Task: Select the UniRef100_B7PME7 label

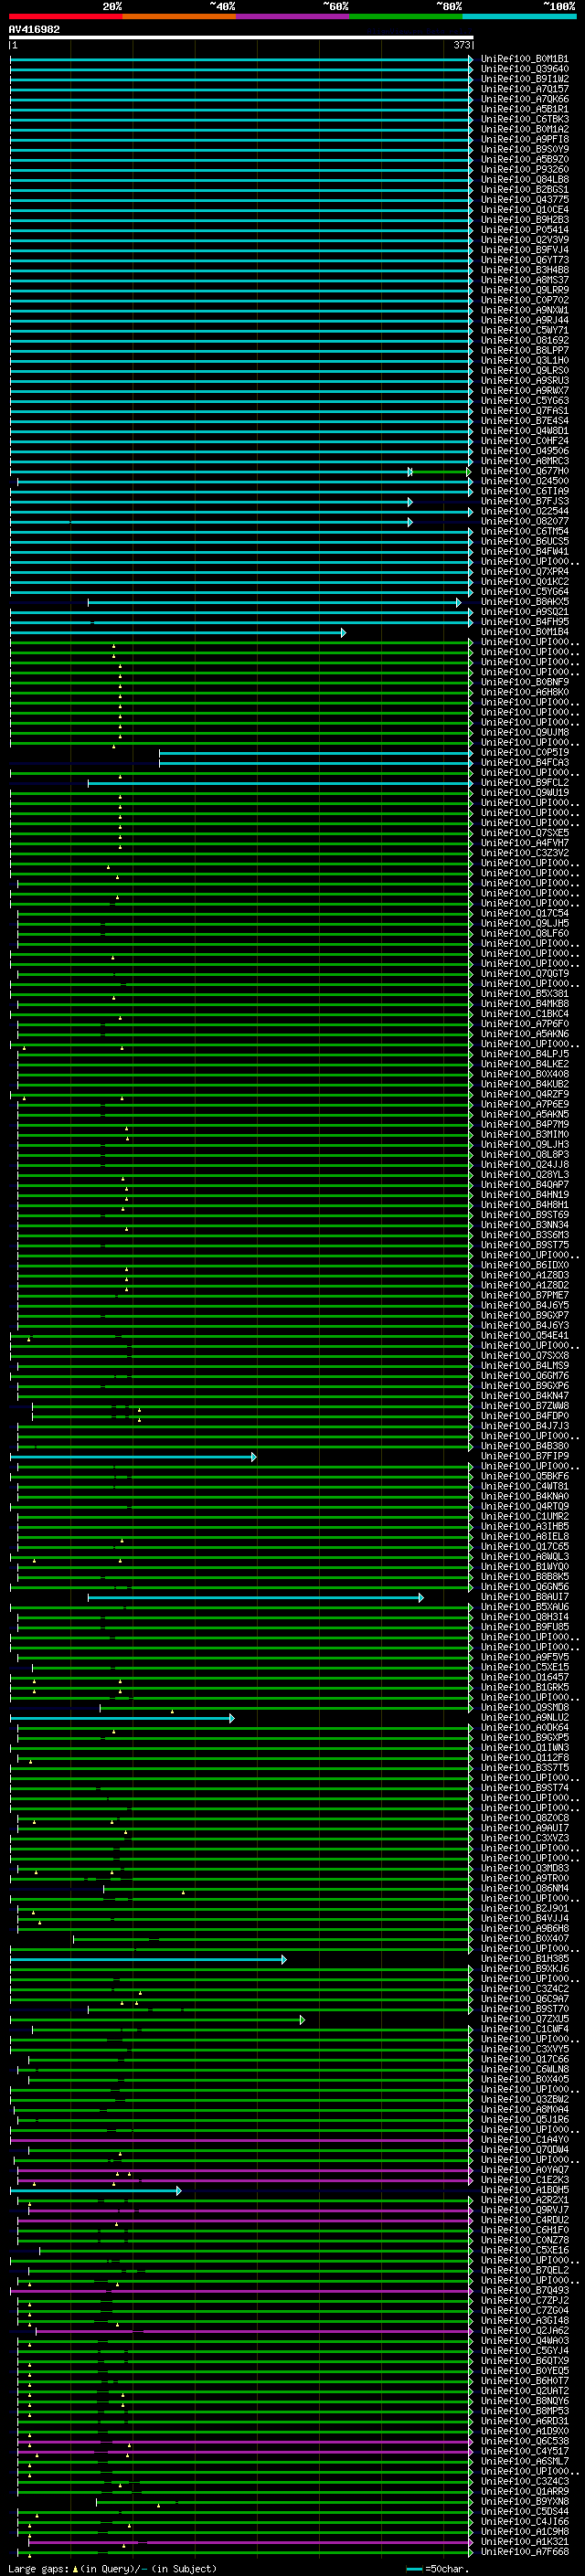Action: (x=524, y=1295)
